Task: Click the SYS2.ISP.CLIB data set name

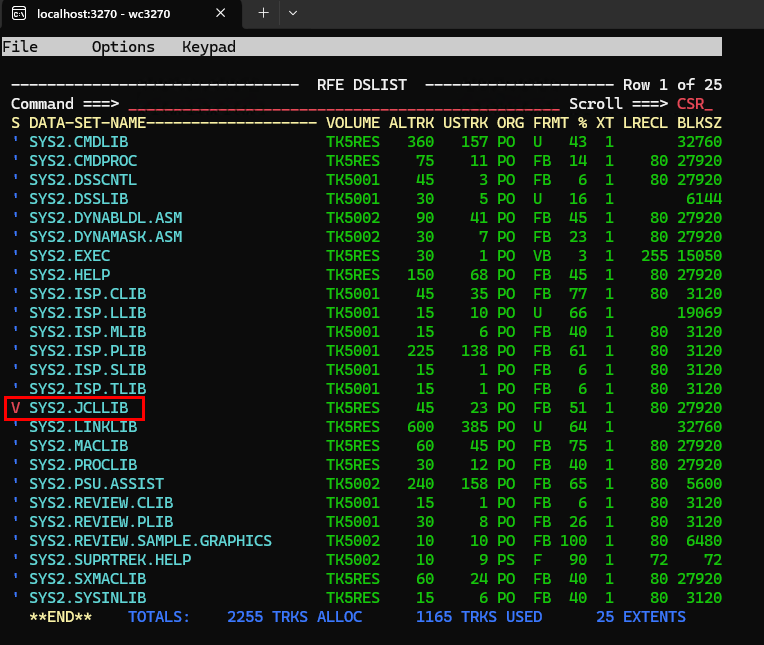Action: pos(88,294)
